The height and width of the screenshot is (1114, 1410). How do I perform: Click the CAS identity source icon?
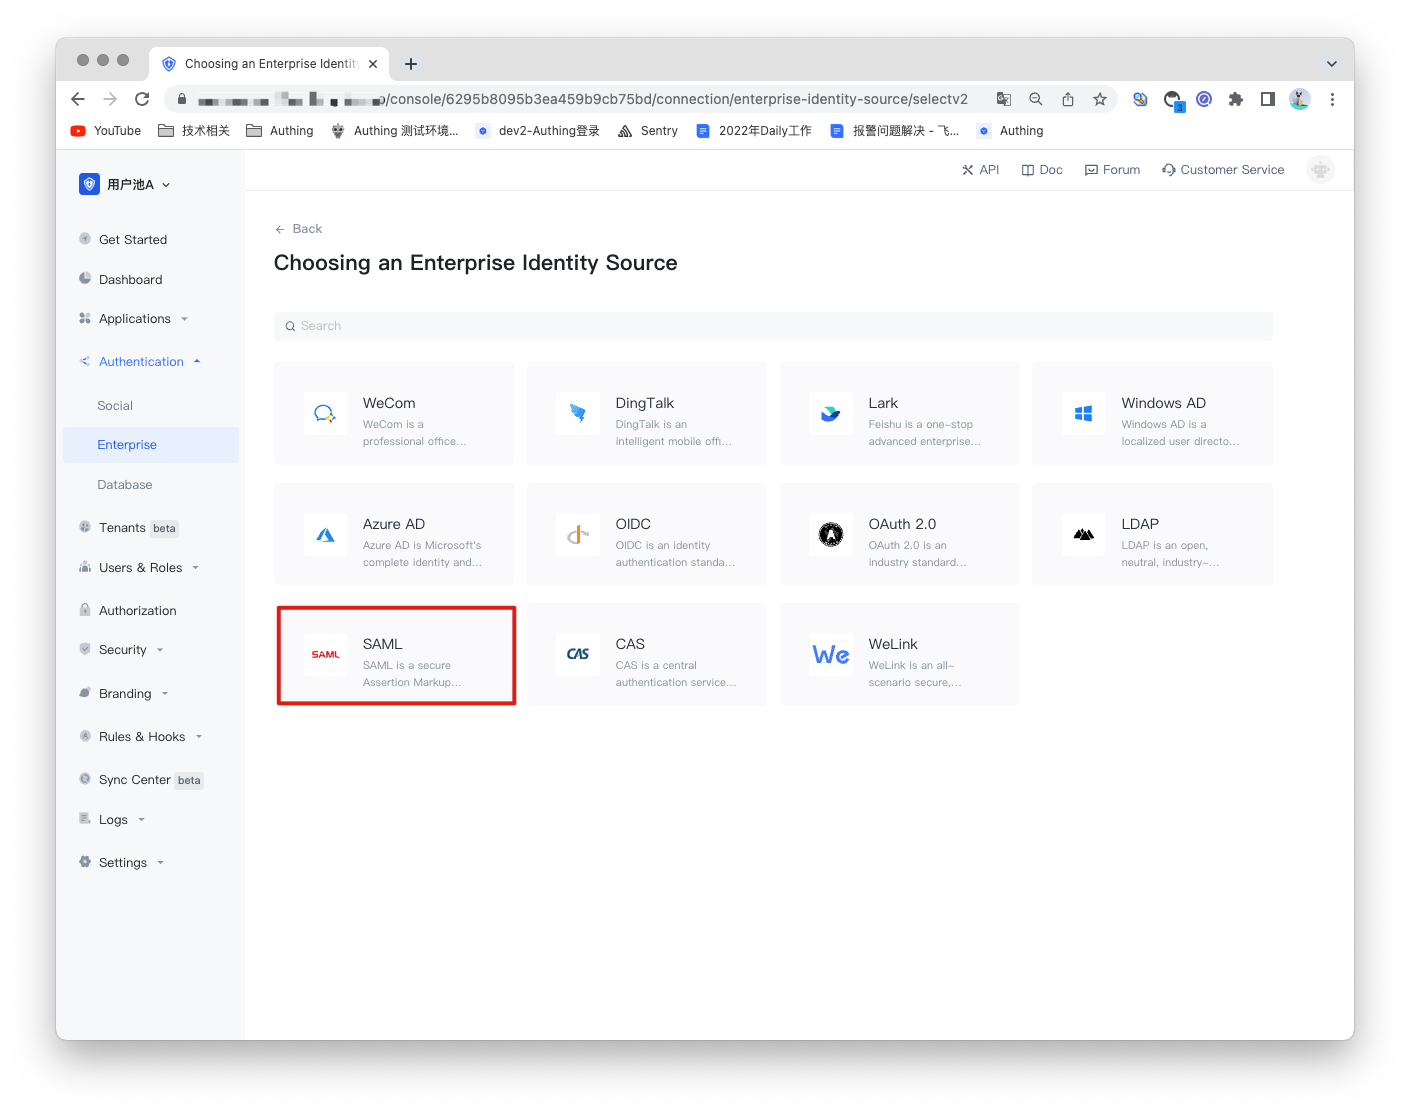pos(578,655)
